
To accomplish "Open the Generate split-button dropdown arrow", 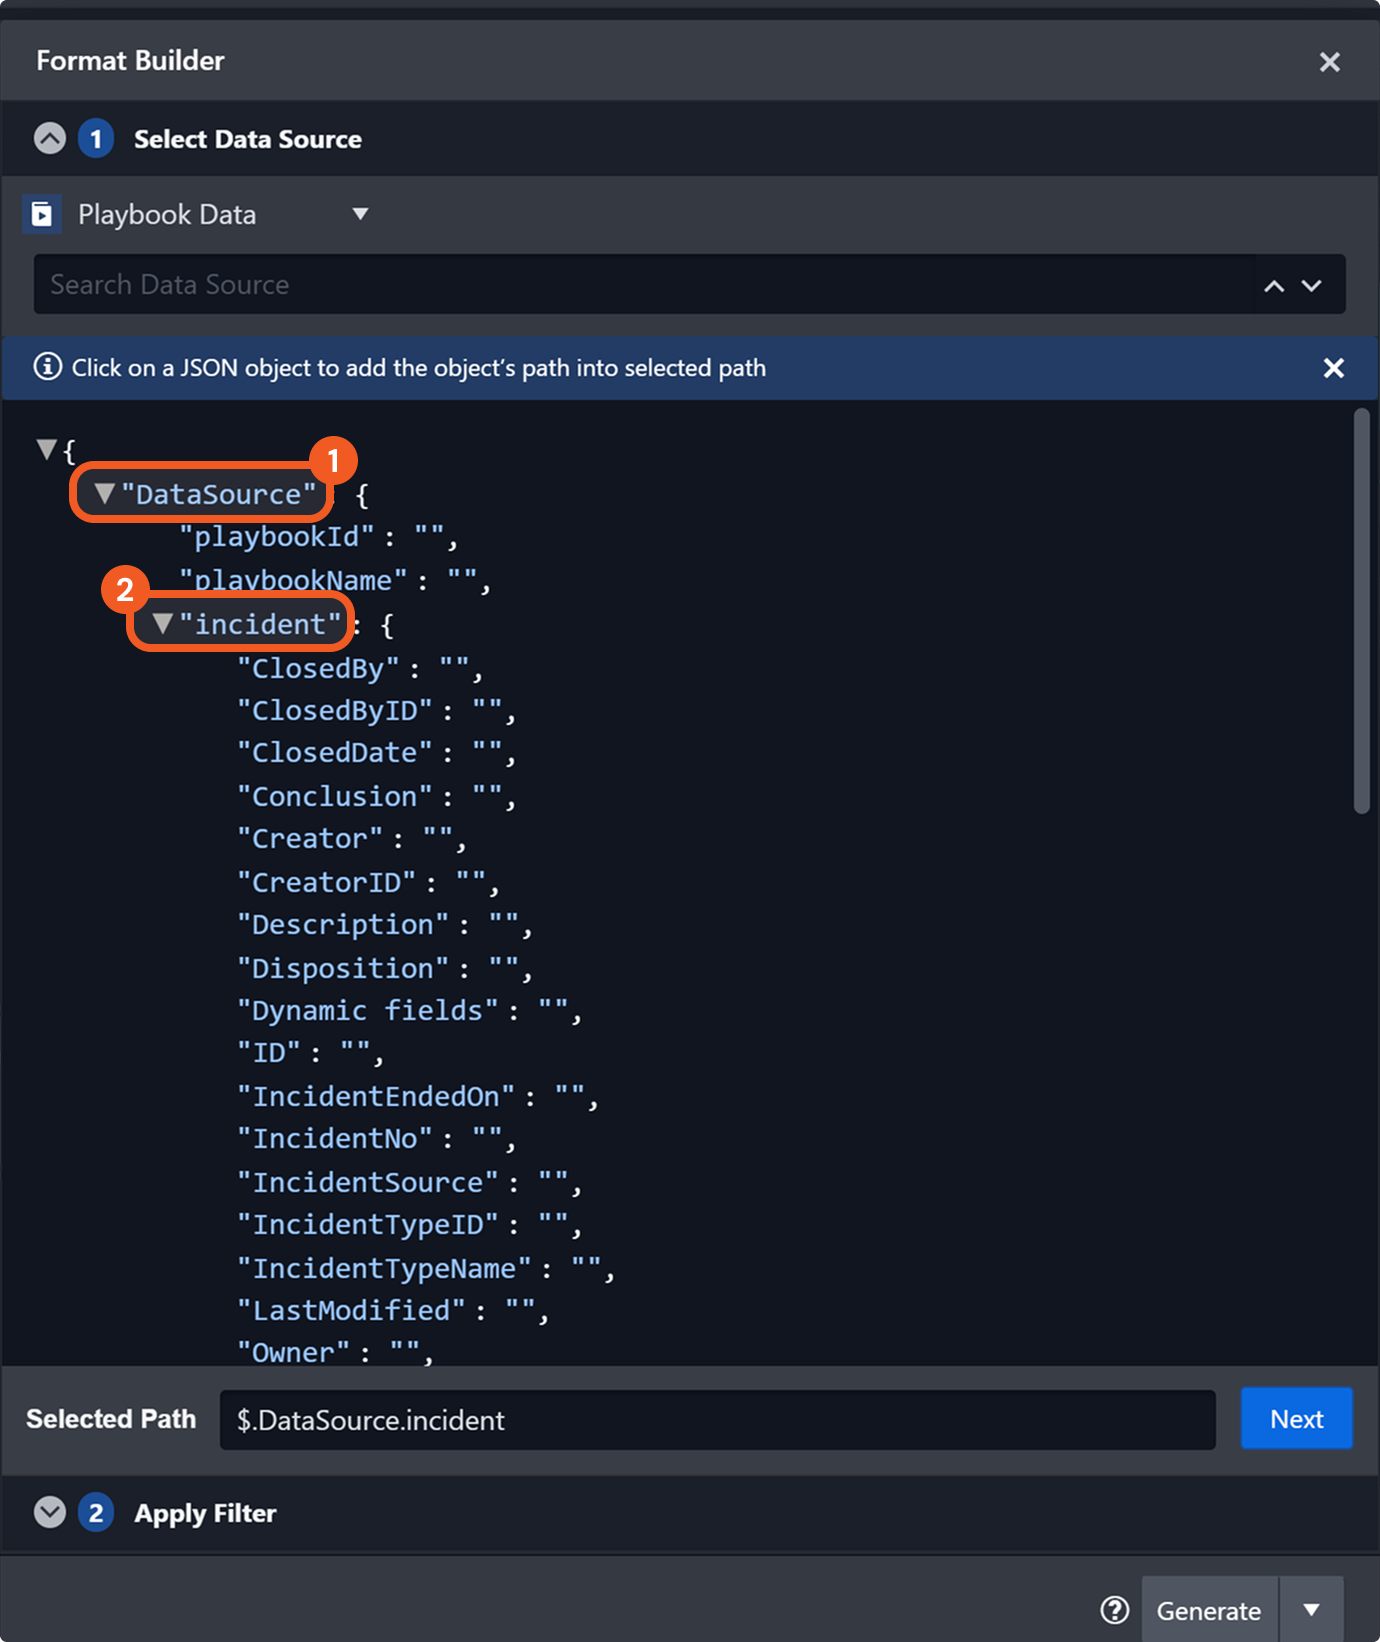I will (1311, 1610).
